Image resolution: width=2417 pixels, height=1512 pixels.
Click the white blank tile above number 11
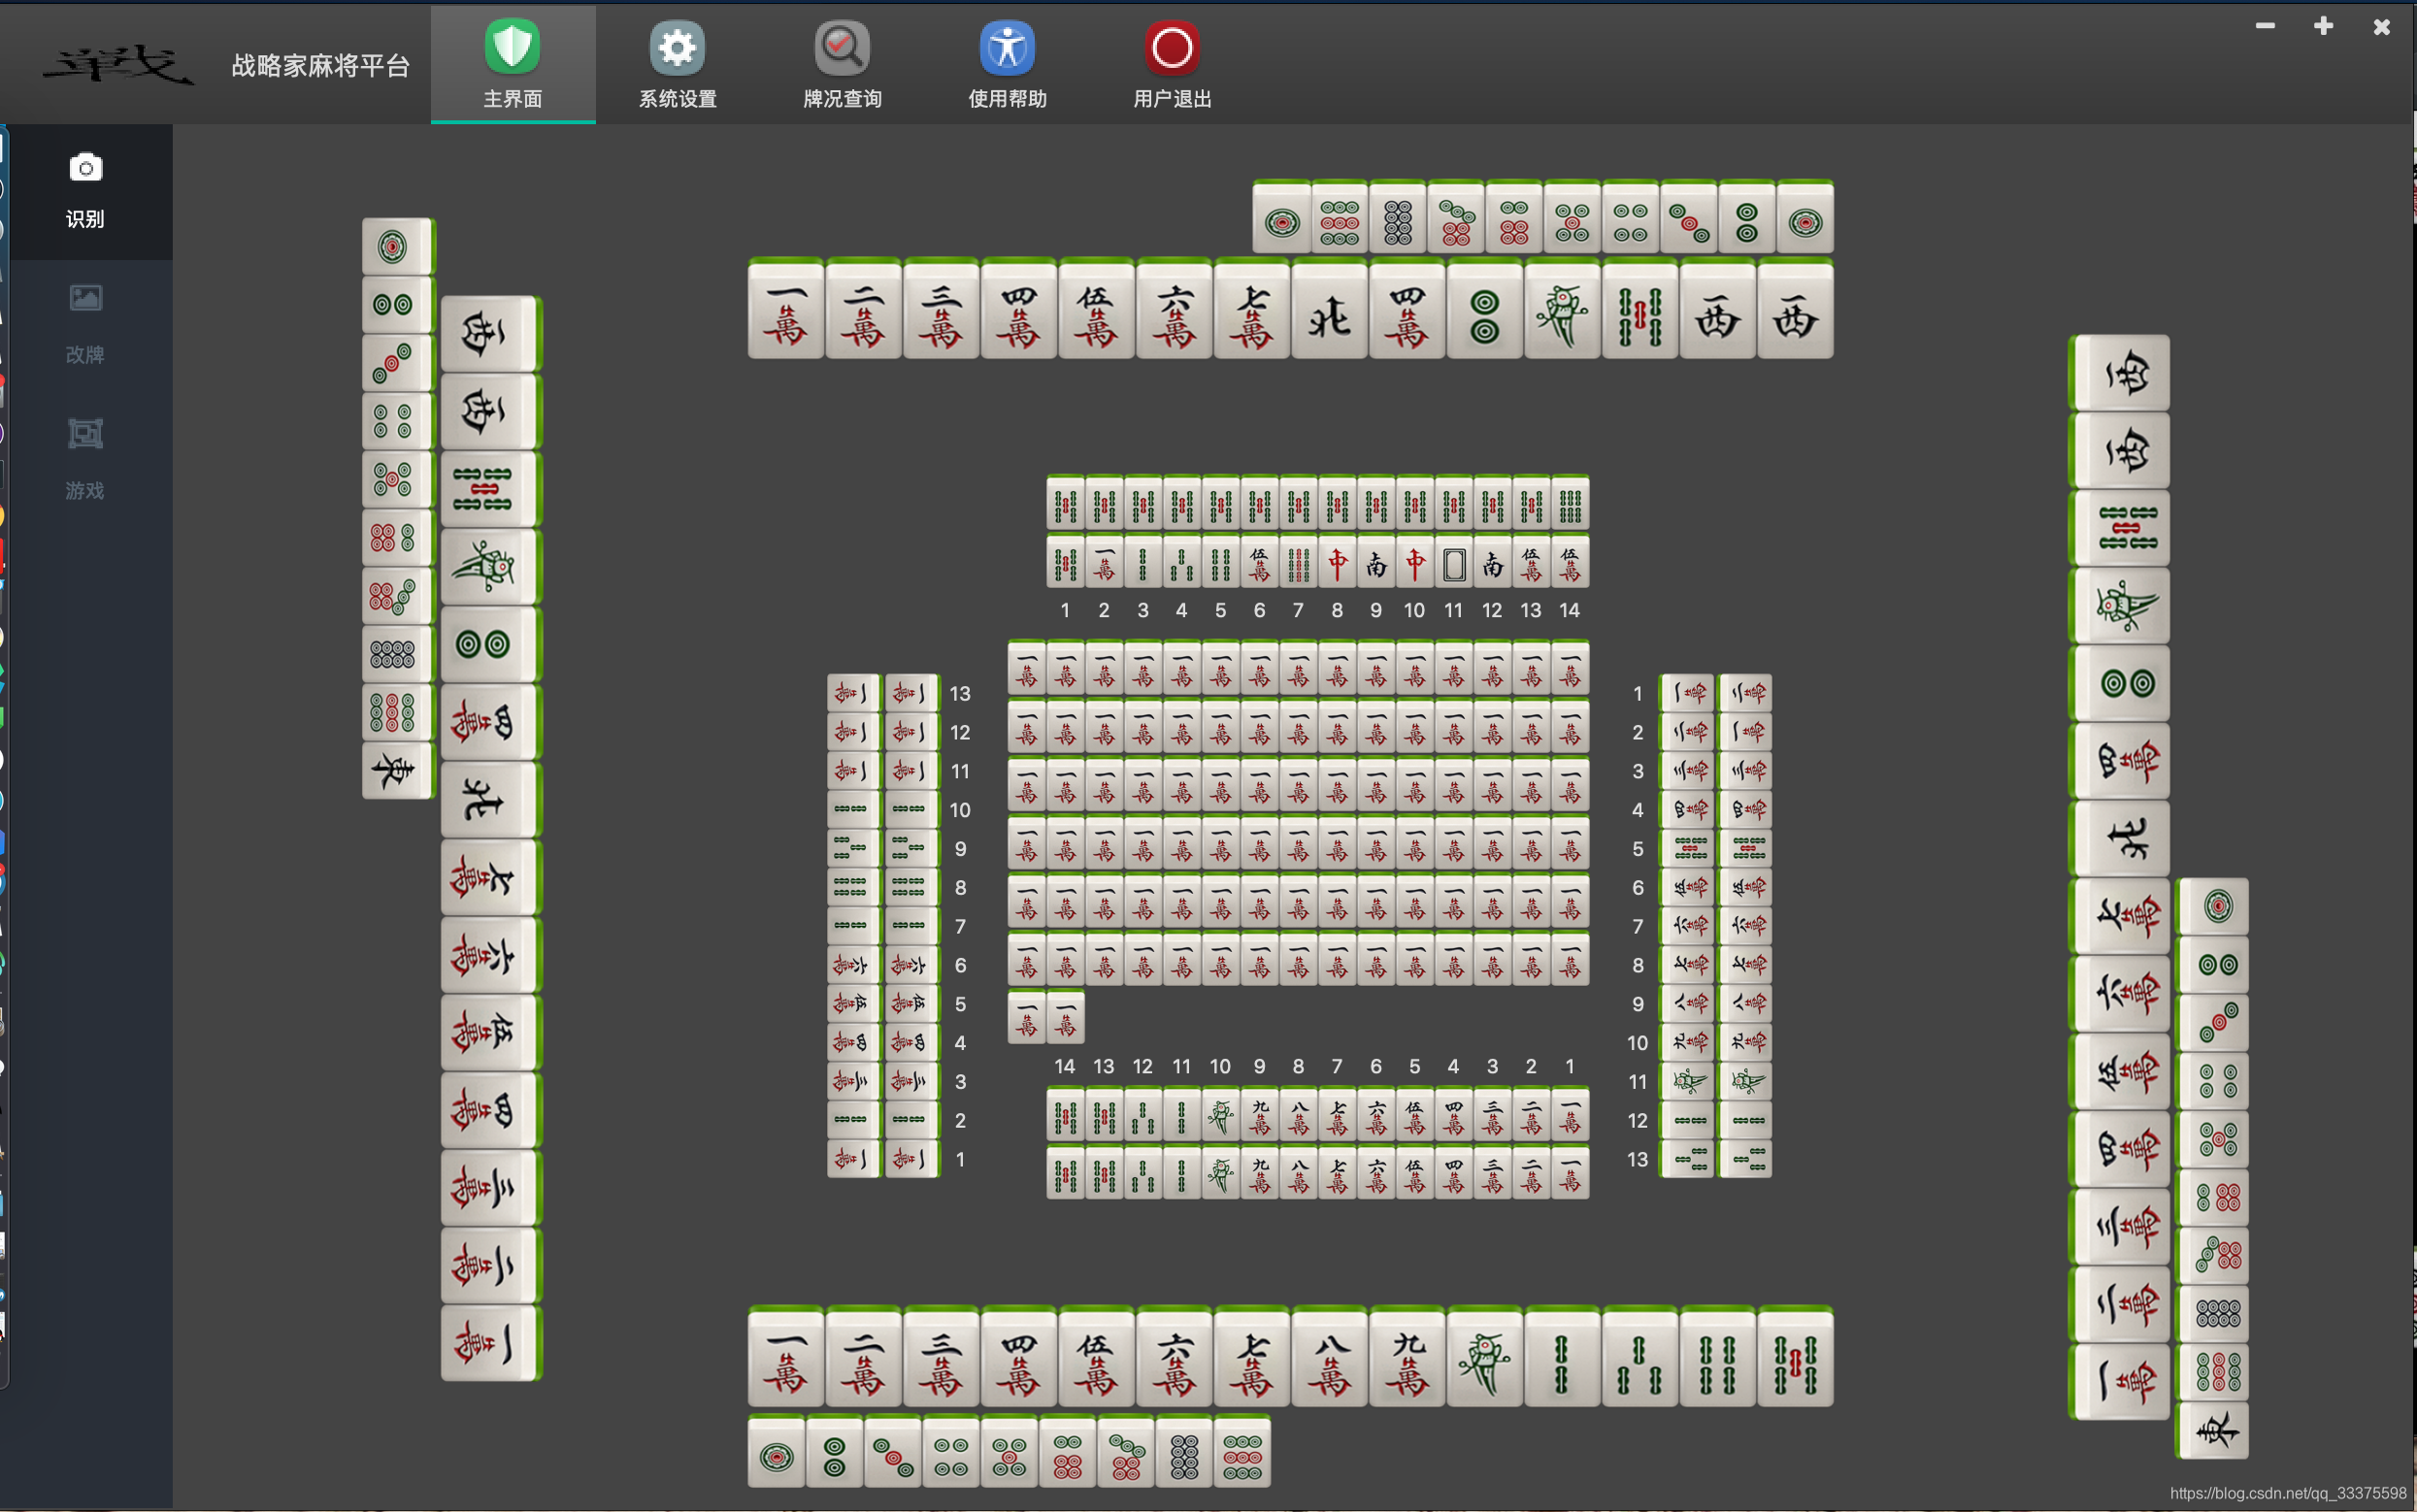[x=1454, y=564]
